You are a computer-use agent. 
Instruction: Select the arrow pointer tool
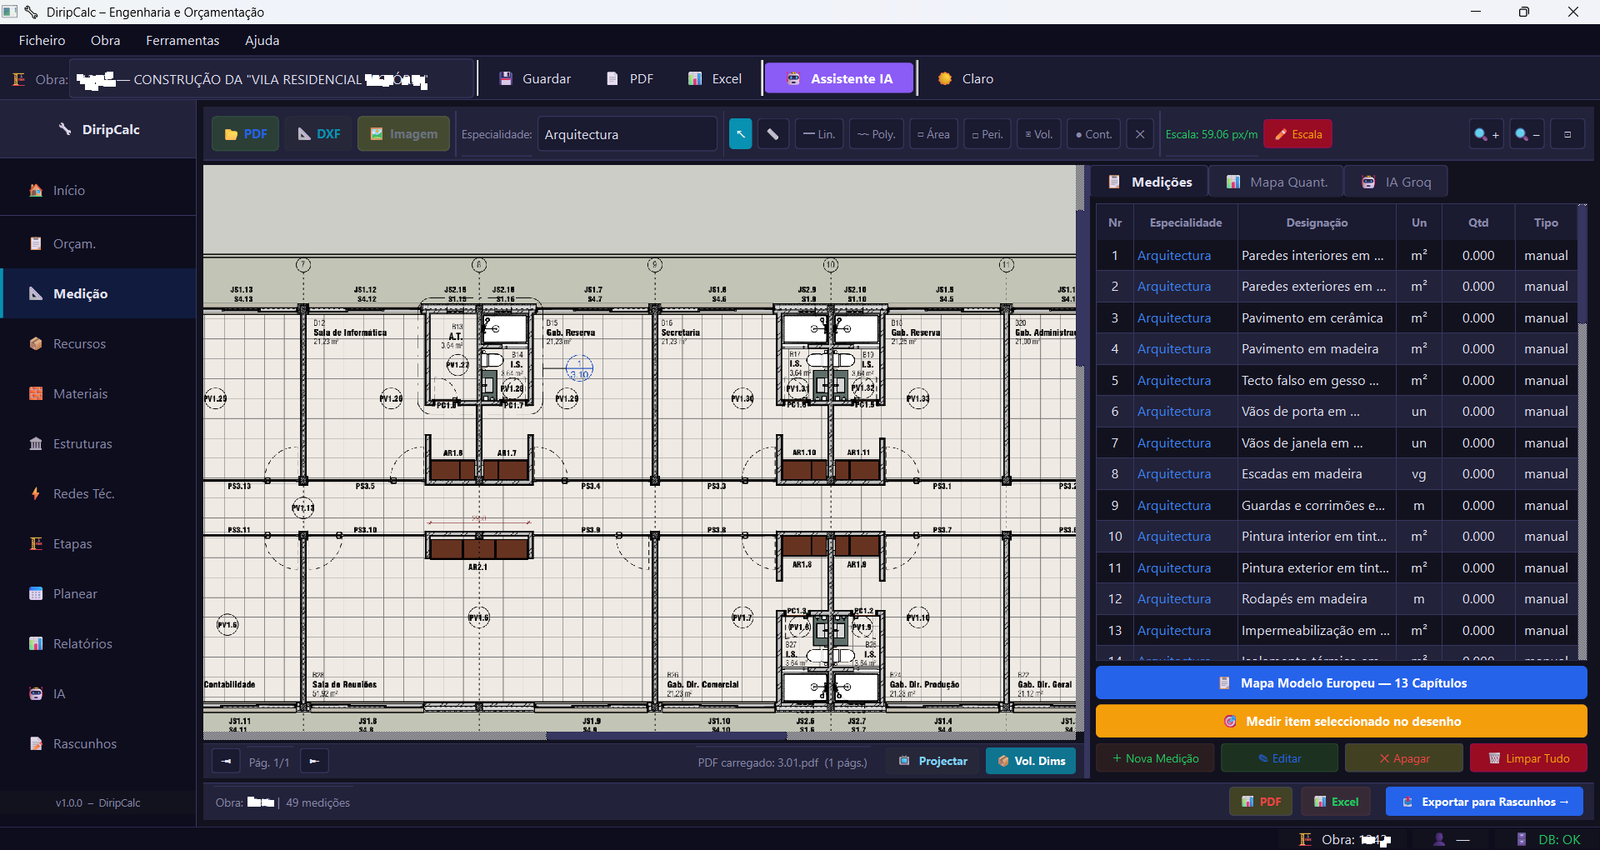point(740,134)
